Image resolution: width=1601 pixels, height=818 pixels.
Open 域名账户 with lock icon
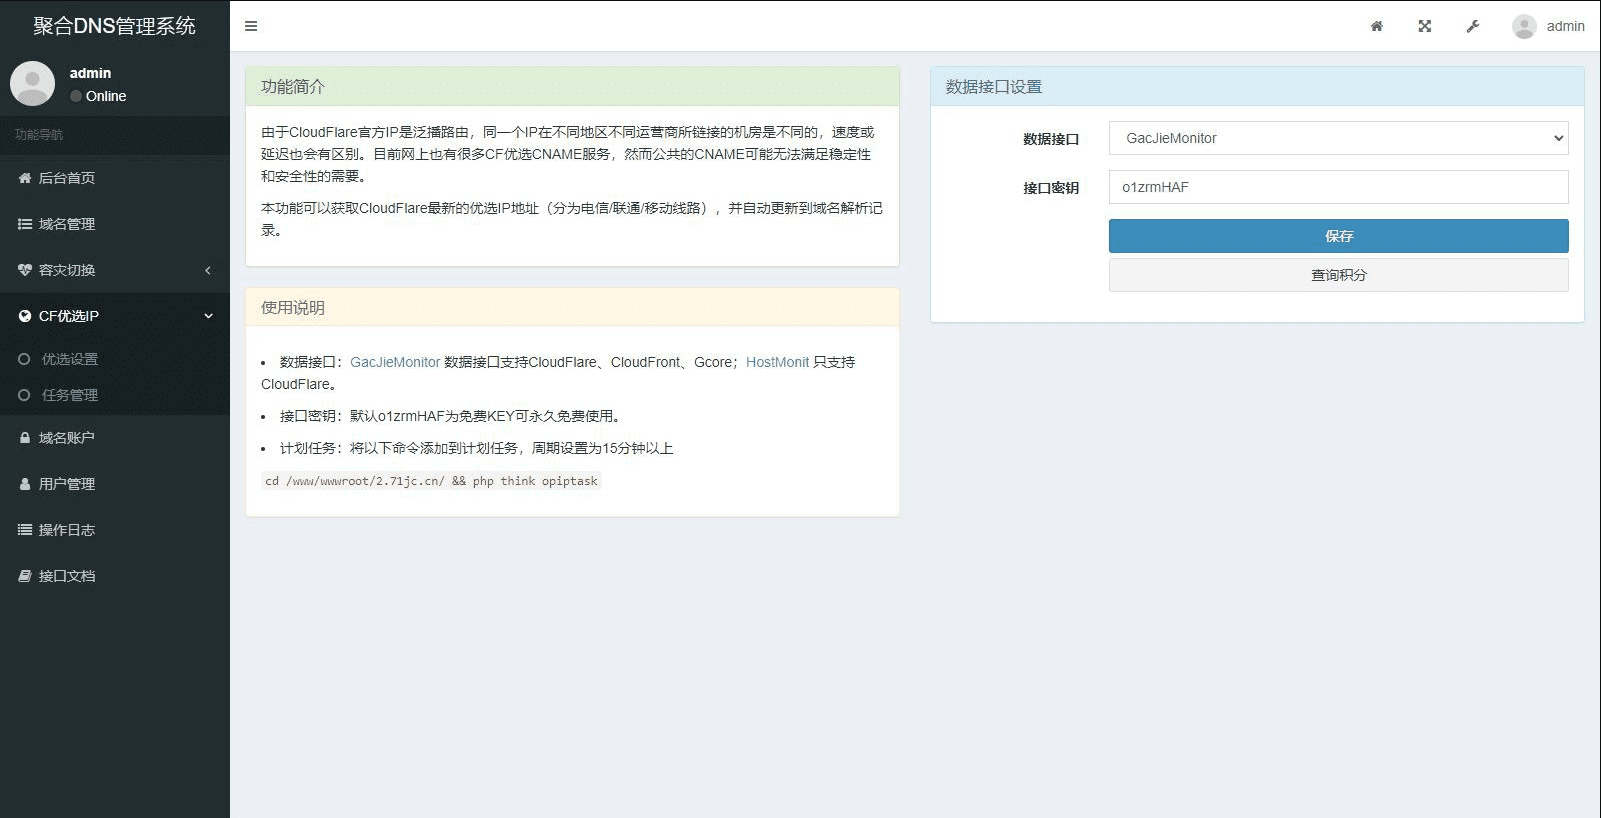[x=67, y=438]
